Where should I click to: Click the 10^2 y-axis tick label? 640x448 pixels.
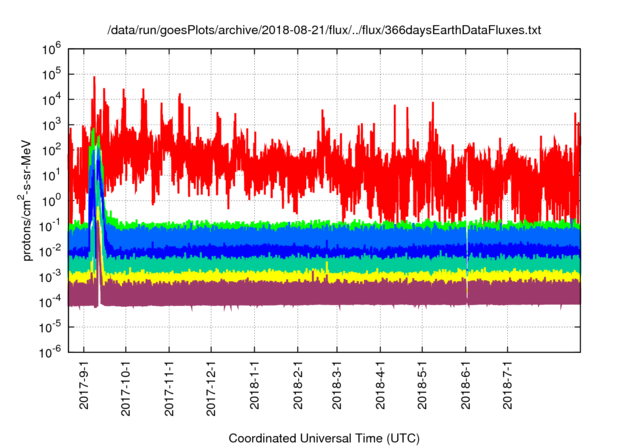click(51, 151)
